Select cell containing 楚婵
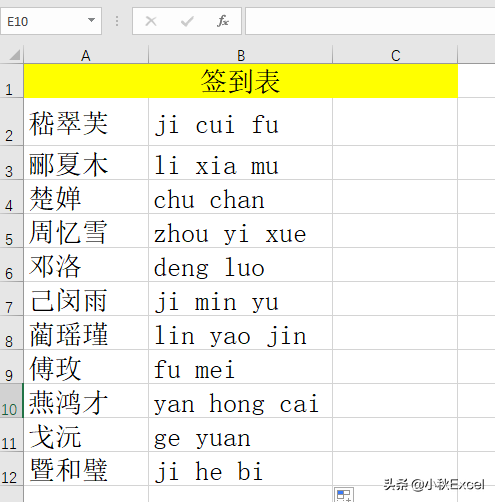495x502 pixels. [86, 197]
